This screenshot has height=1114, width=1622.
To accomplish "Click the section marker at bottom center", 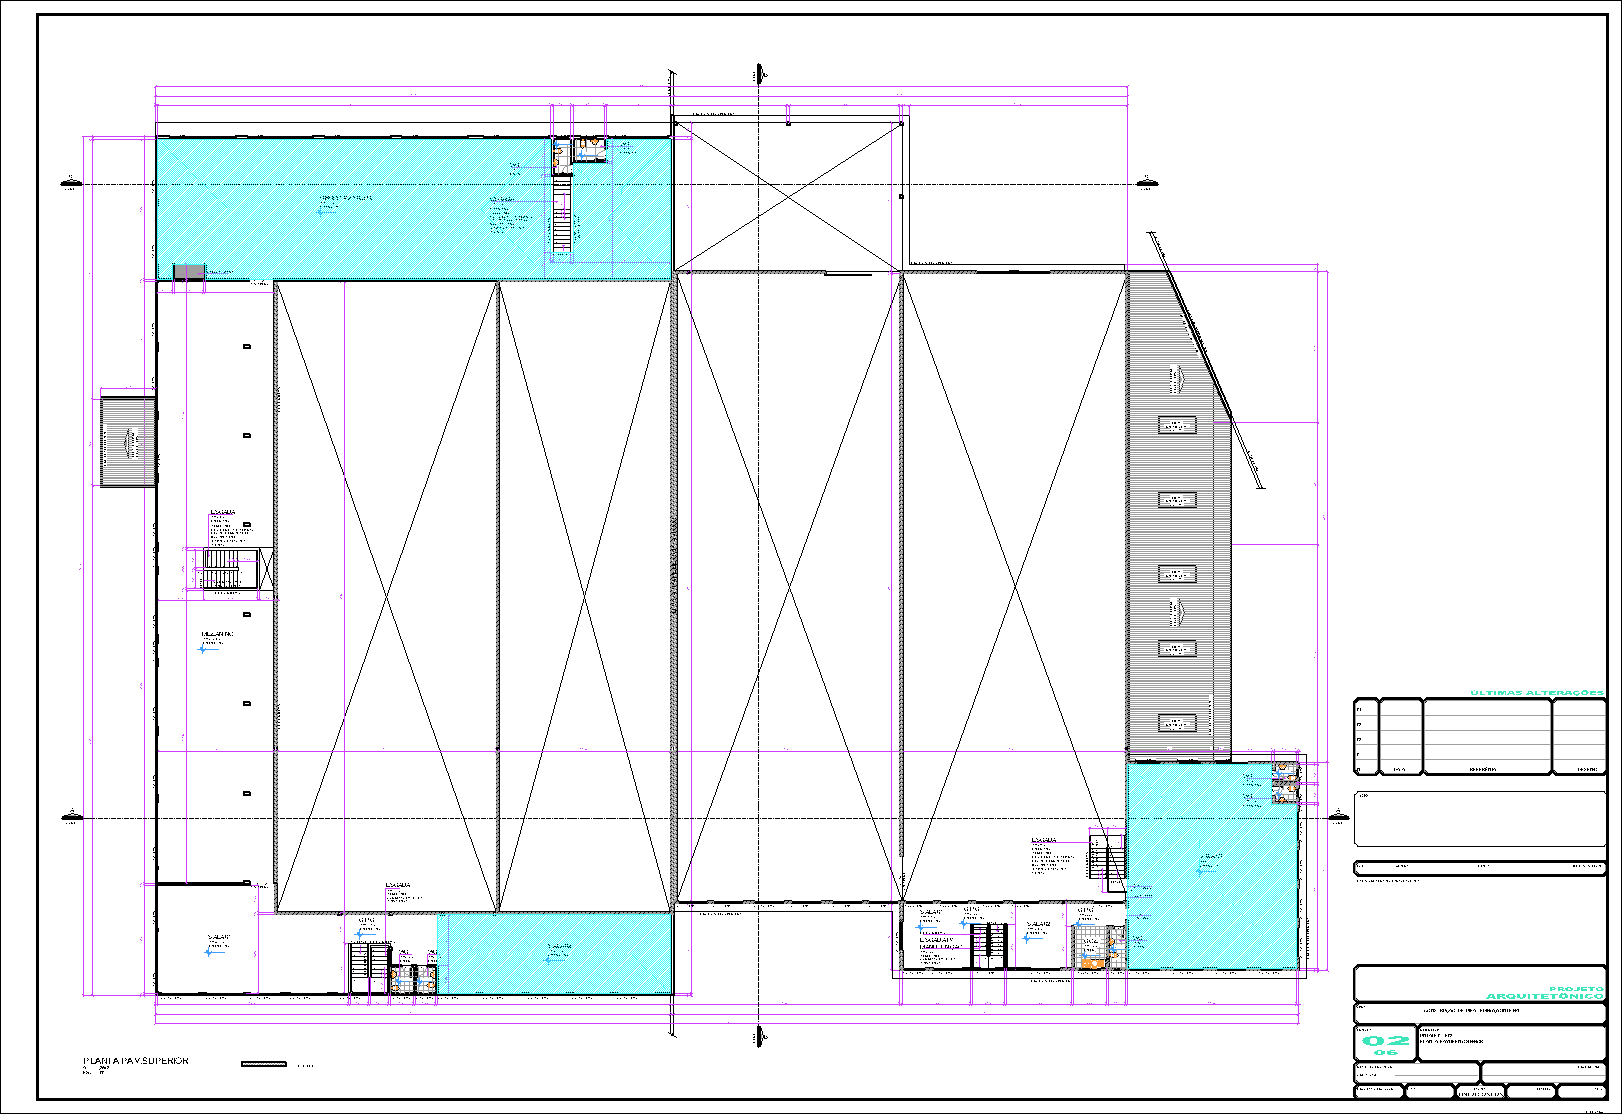I will point(760,1036).
